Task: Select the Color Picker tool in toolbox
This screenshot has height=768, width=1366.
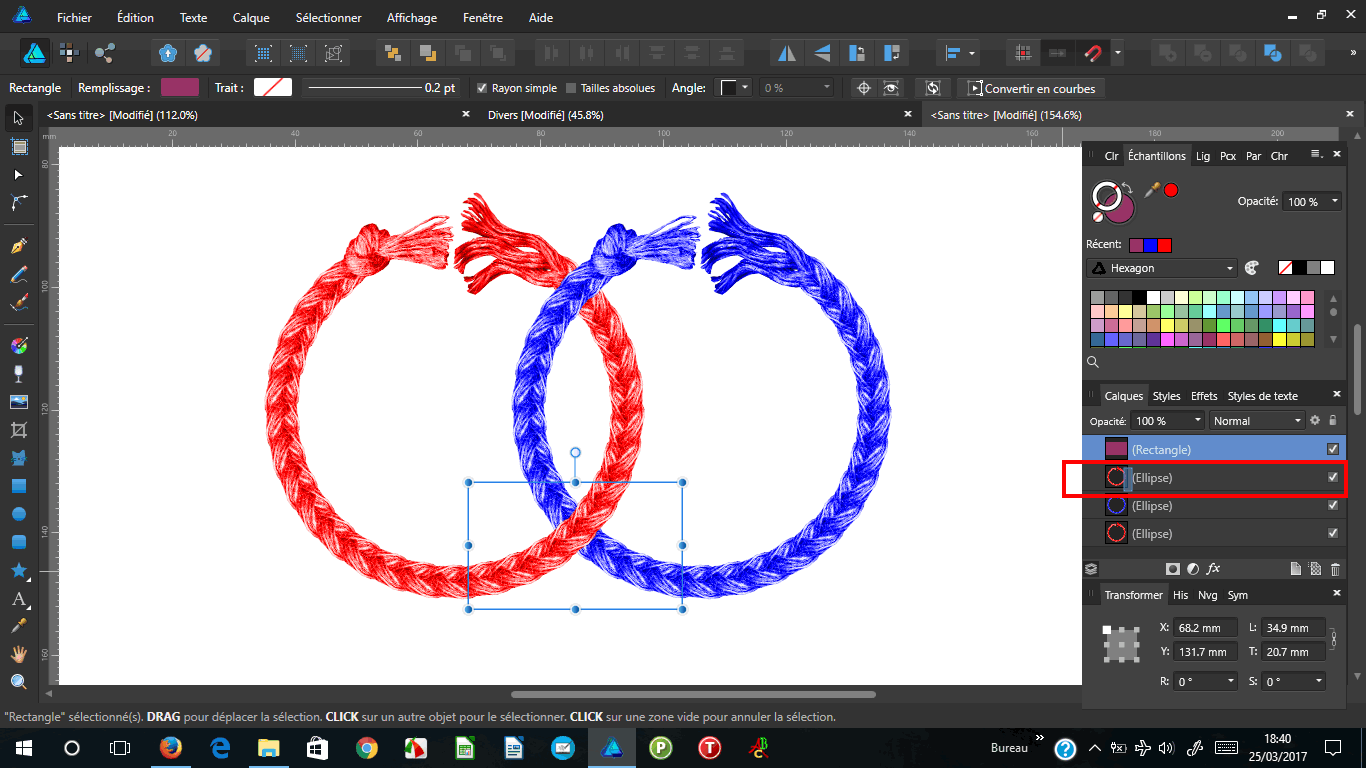Action: 18,626
